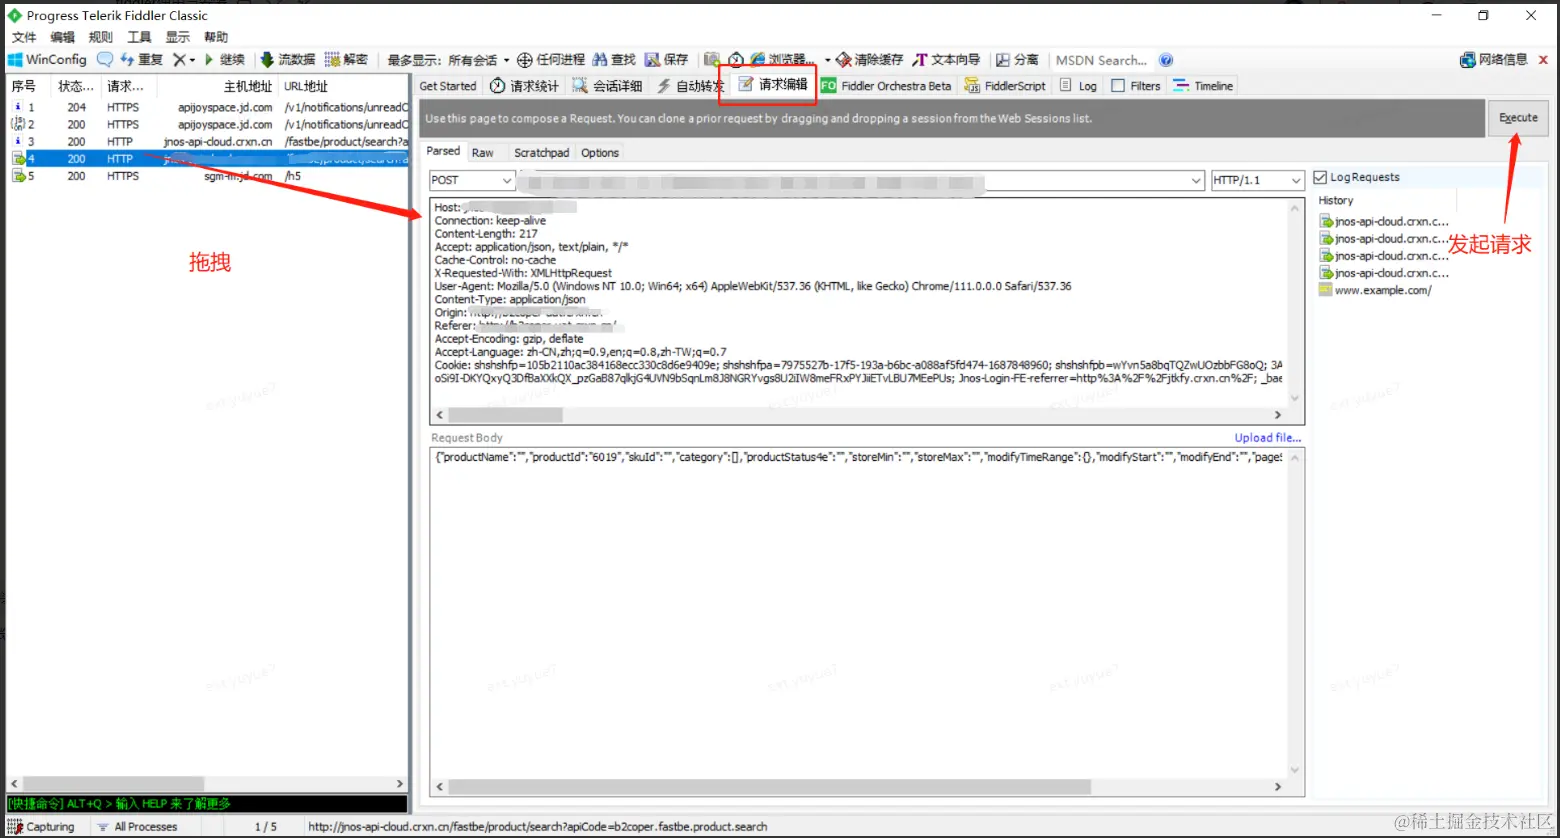1560x838 pixels.
Task: Open the HTTP/1.1 version dropdown
Action: pyautogui.click(x=1258, y=180)
